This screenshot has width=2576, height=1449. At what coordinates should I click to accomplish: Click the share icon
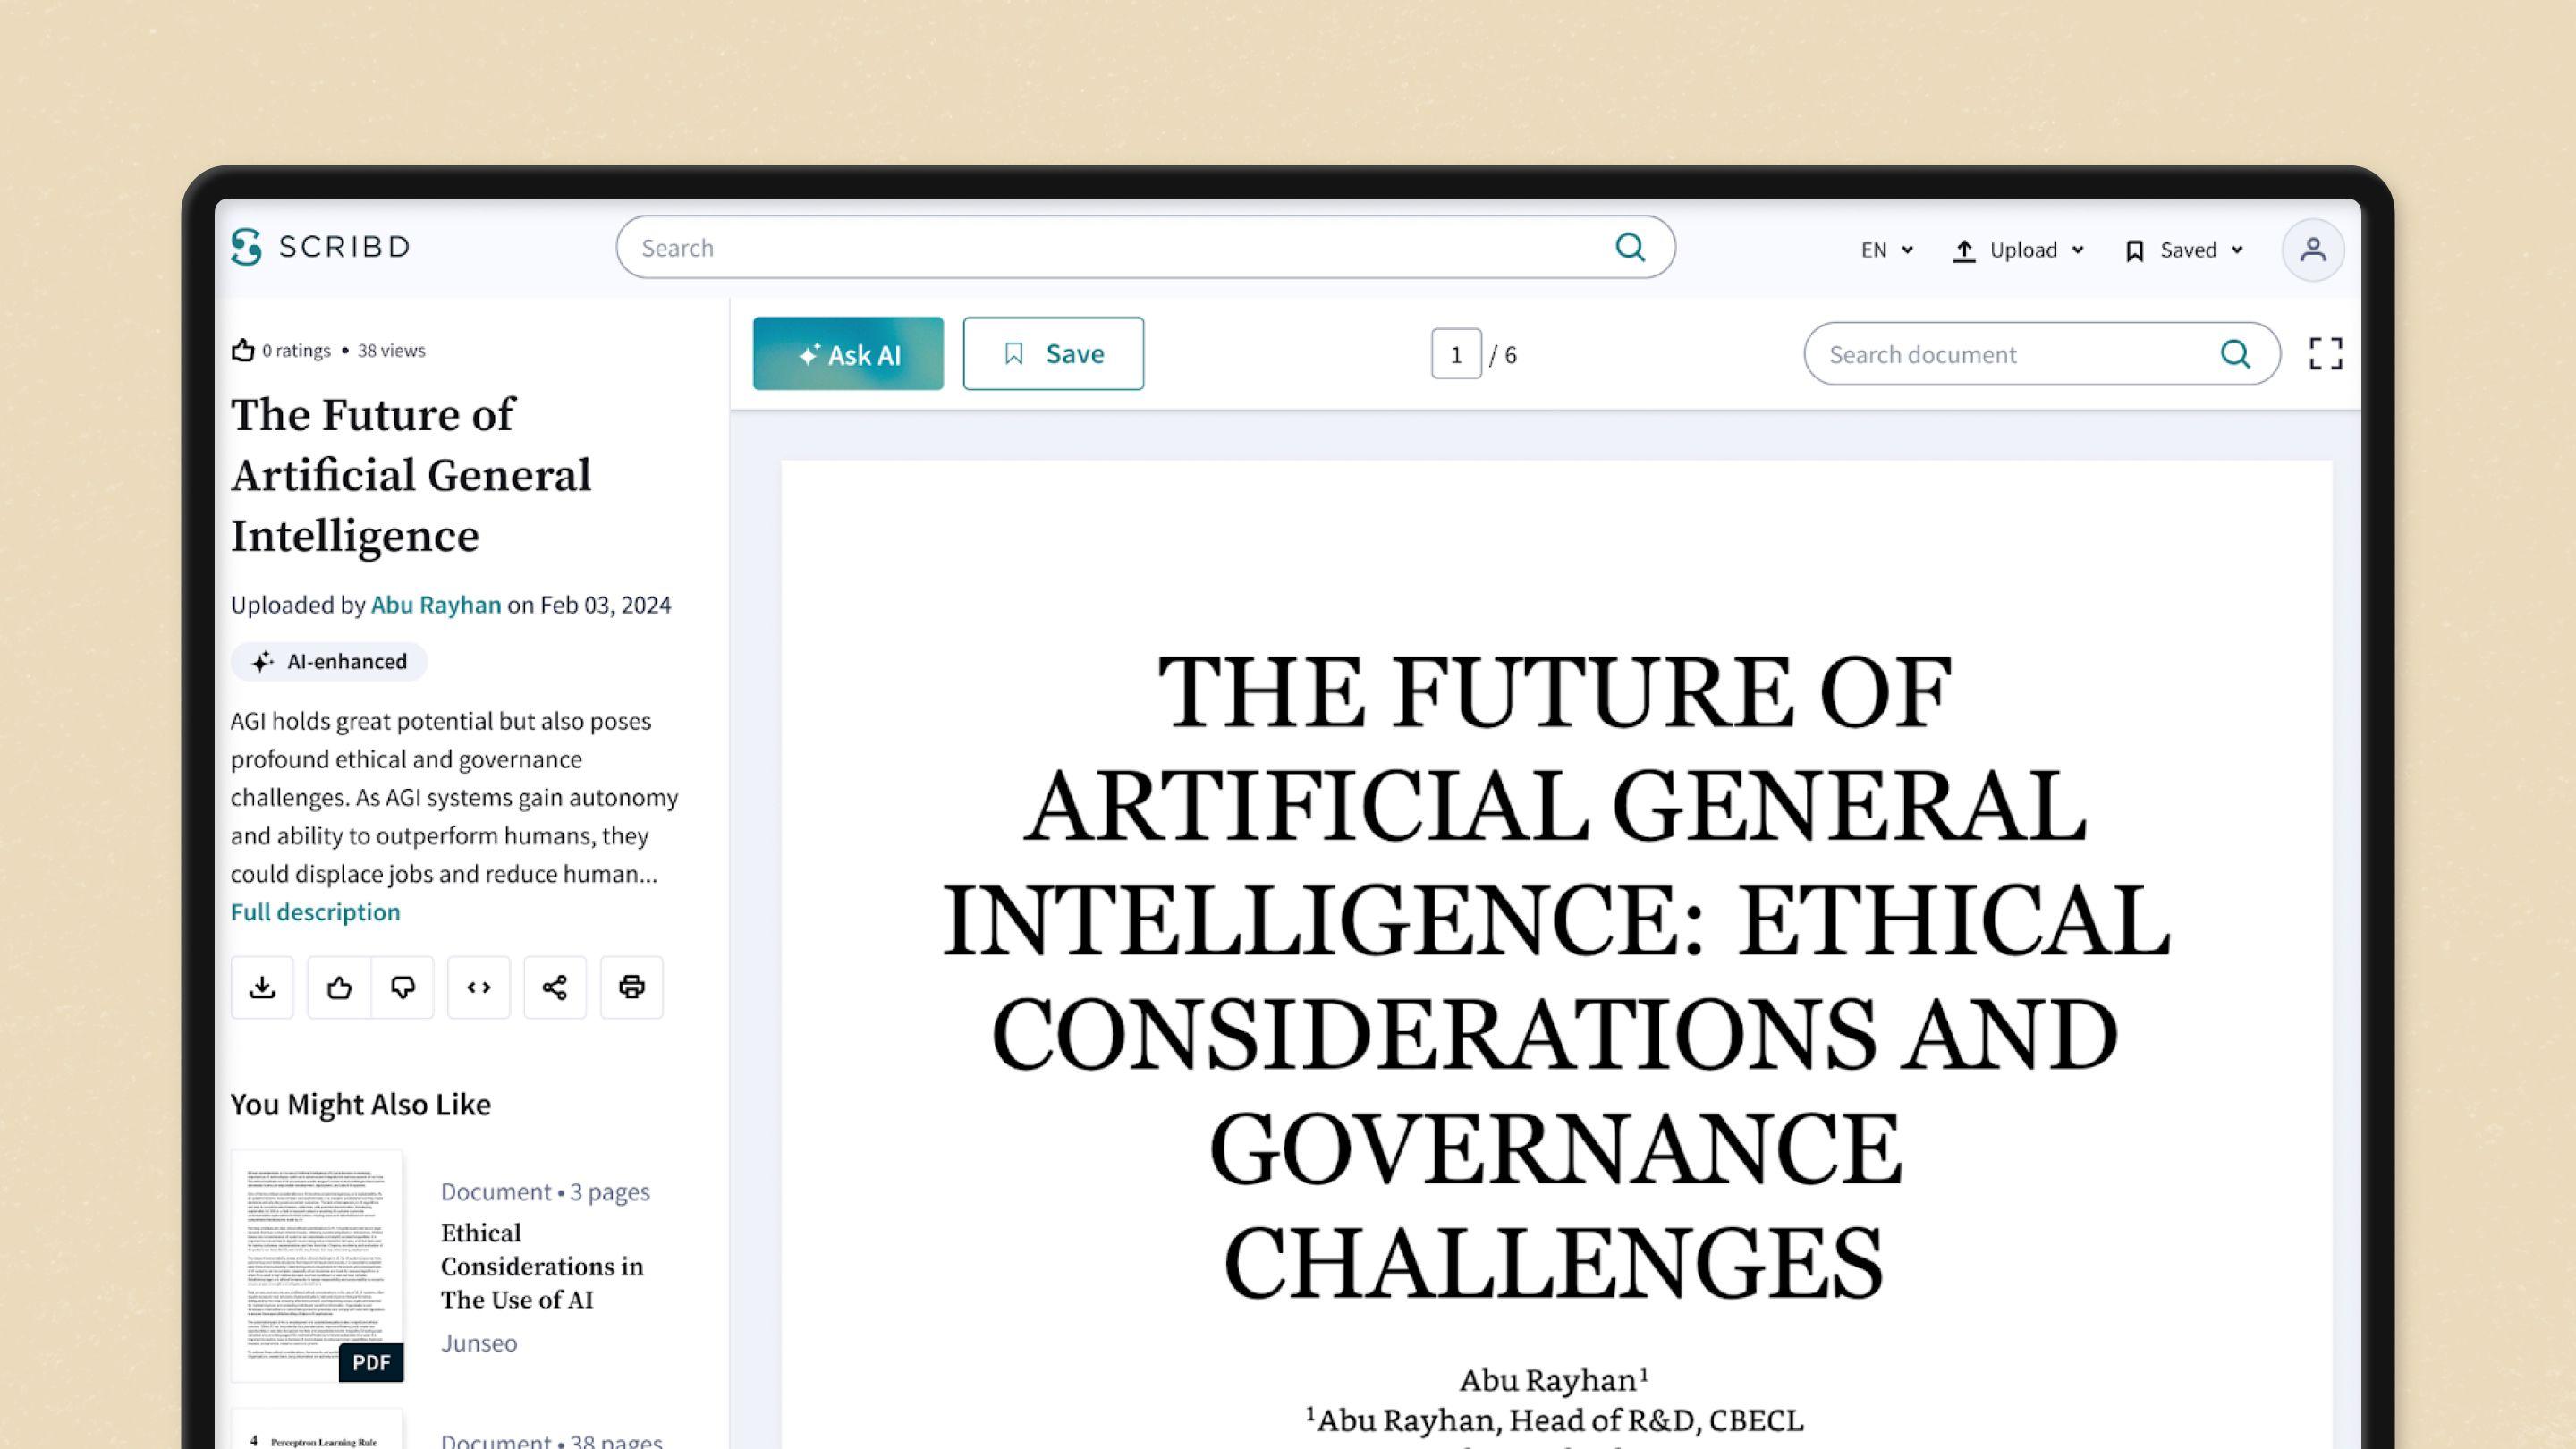pos(554,987)
